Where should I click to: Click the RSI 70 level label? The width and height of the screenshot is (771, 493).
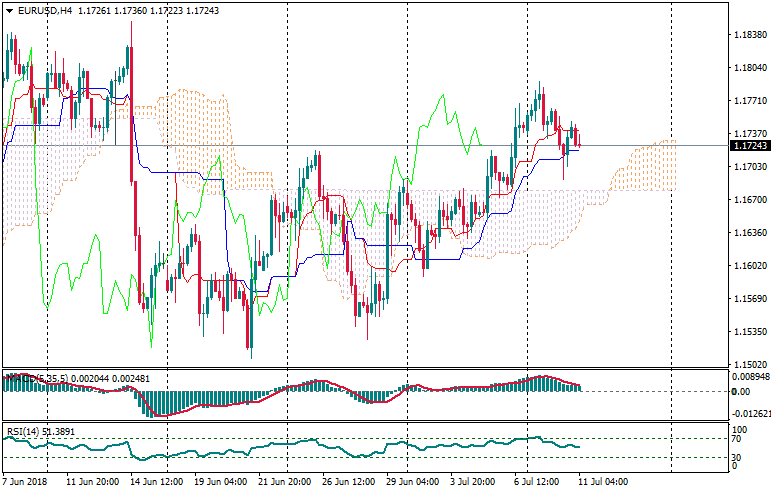738,439
